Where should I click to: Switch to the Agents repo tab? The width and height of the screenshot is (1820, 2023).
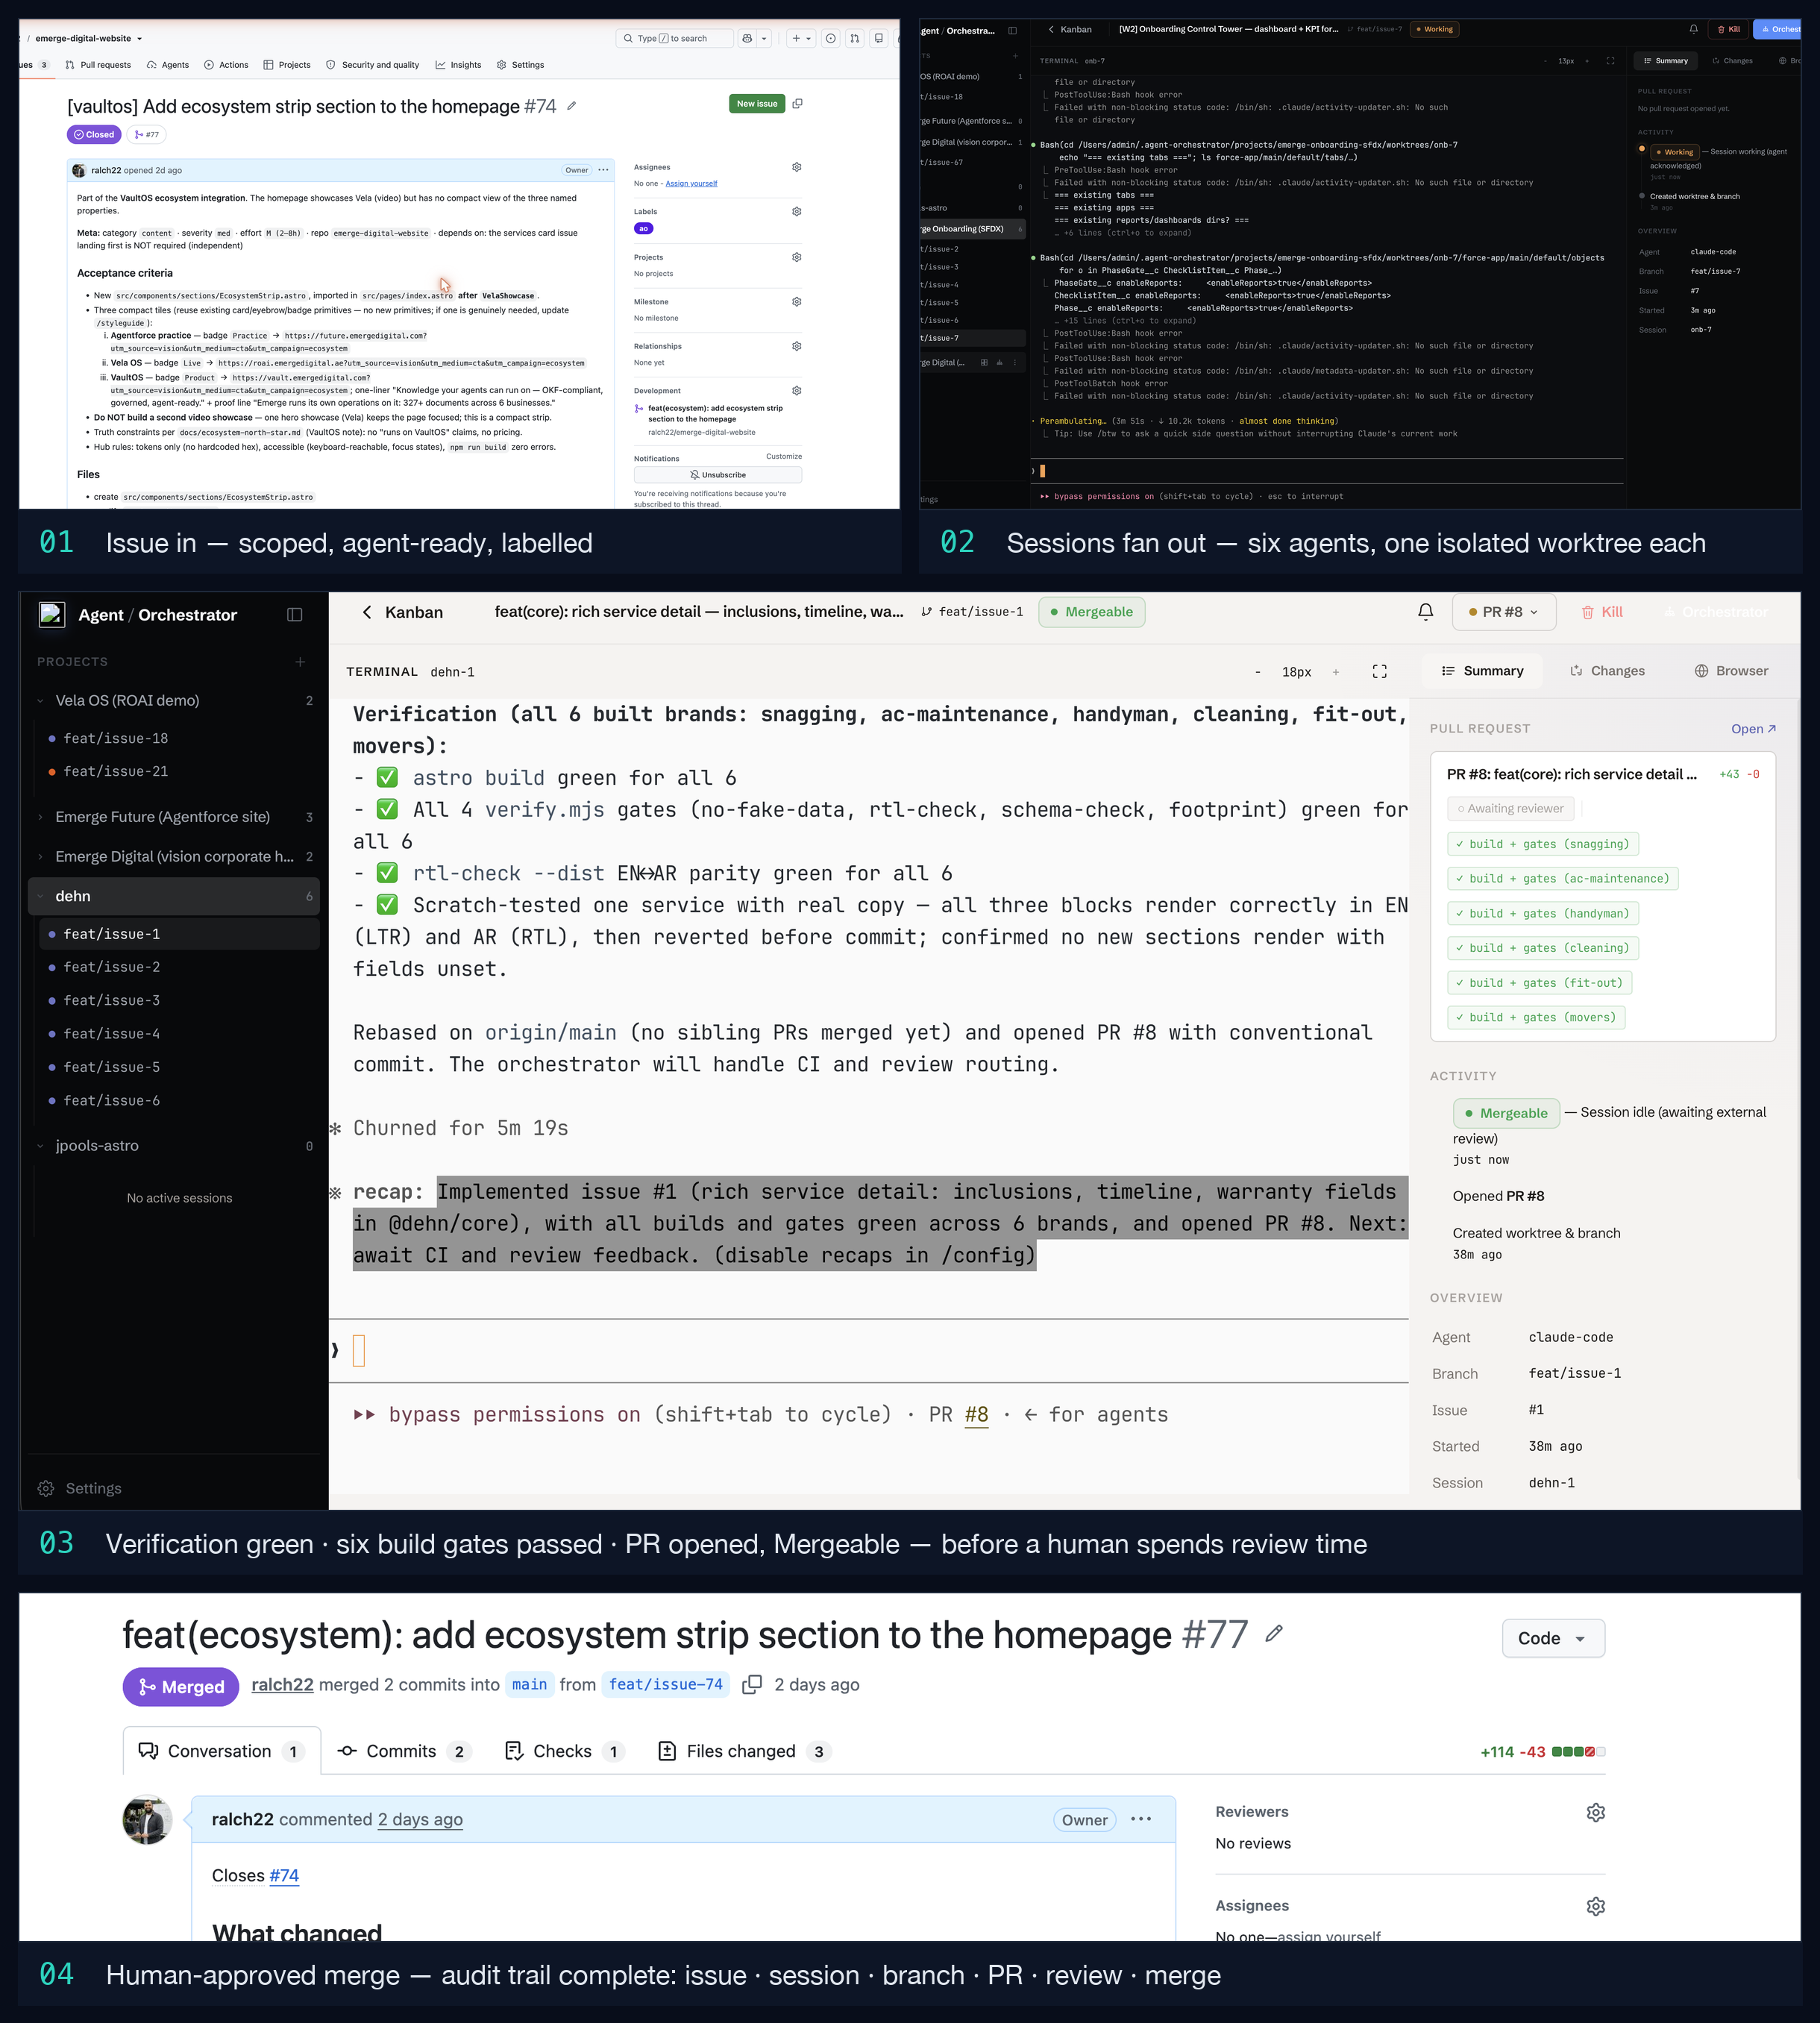point(168,65)
